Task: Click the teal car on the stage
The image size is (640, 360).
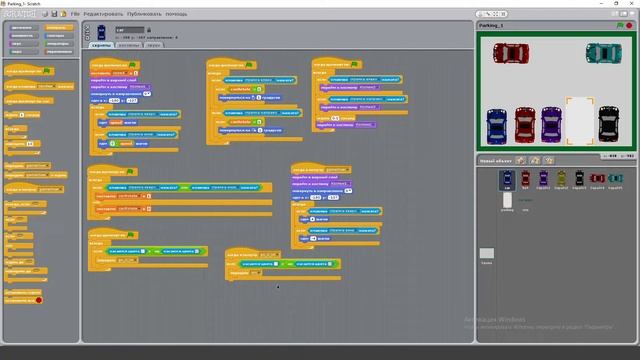Action: 604,53
